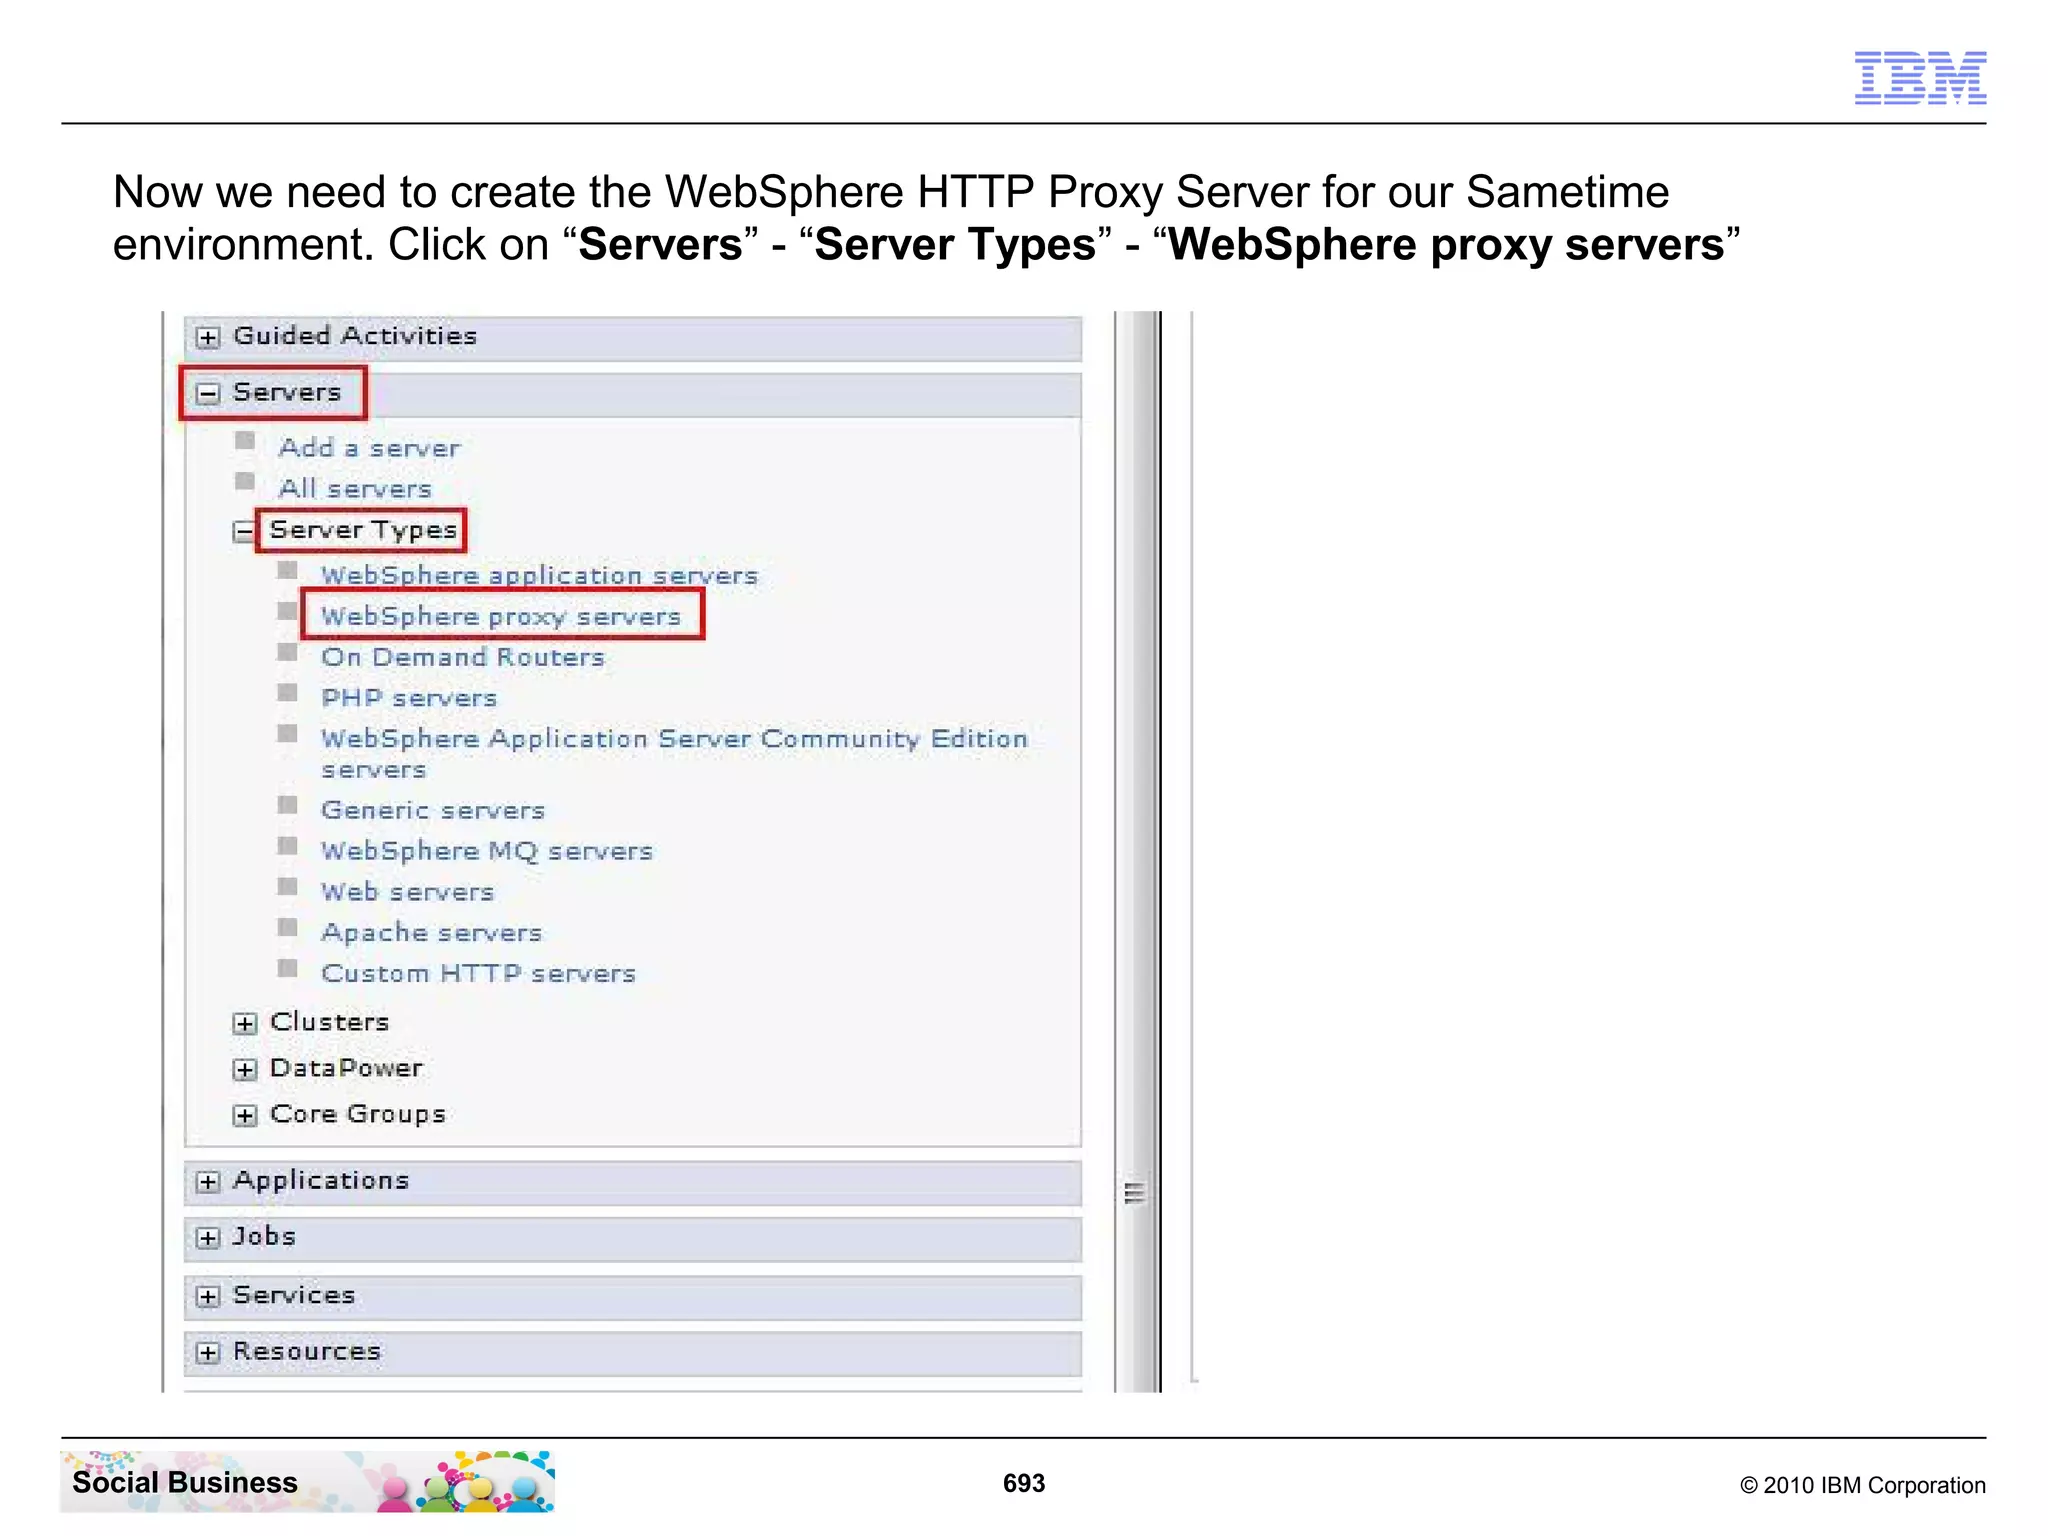The height and width of the screenshot is (1536, 2048).
Task: Expand the Services section
Action: click(x=208, y=1296)
